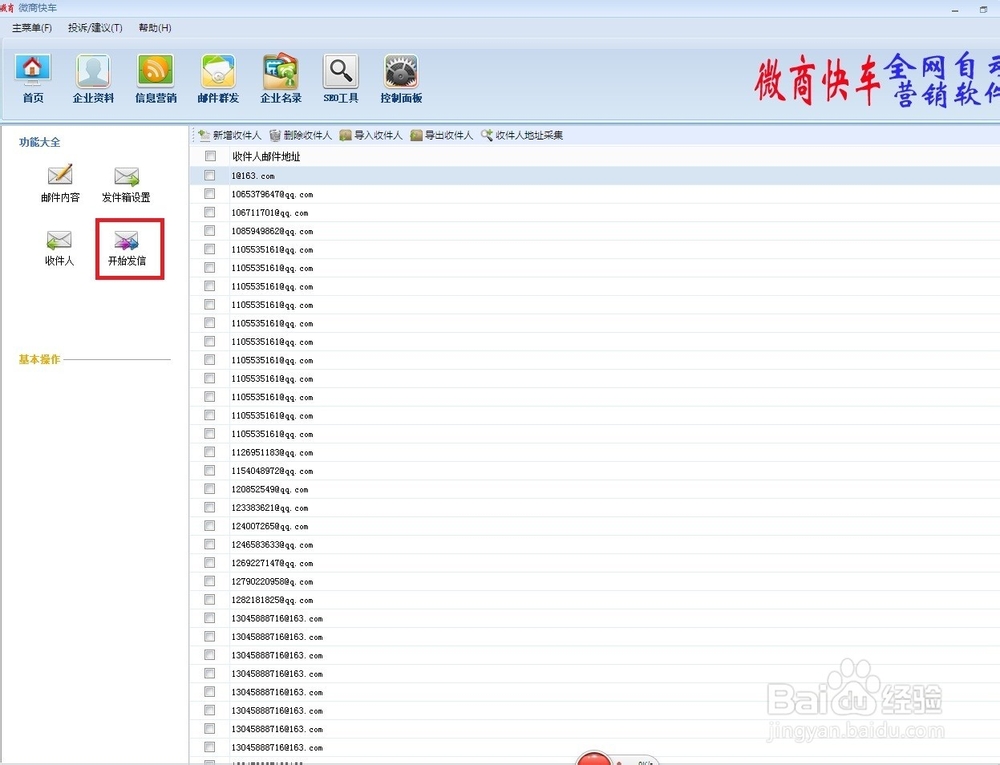The height and width of the screenshot is (765, 1000).
Task: Click 导出收件人 export recipients
Action: [441, 135]
